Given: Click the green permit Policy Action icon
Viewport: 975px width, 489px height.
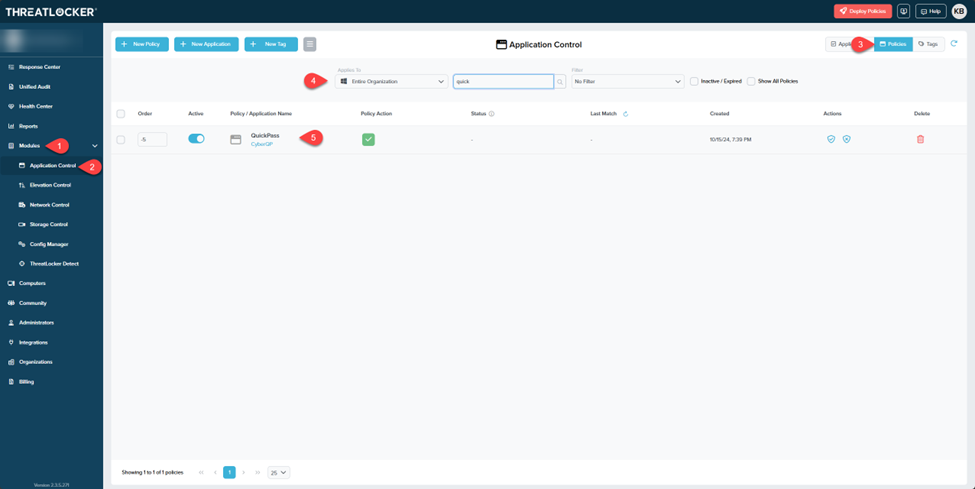Looking at the screenshot, I should (368, 139).
